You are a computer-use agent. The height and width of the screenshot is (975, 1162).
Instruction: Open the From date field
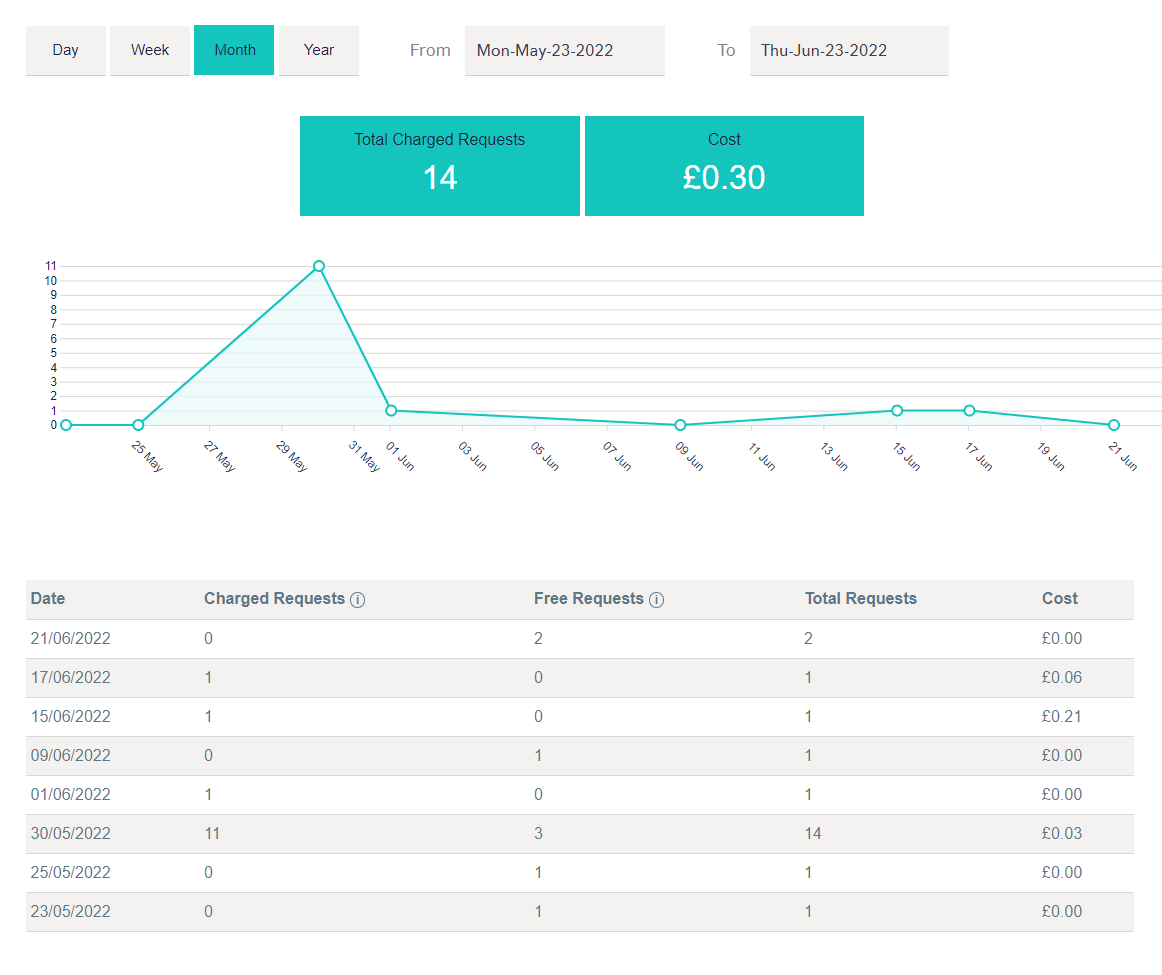[564, 50]
